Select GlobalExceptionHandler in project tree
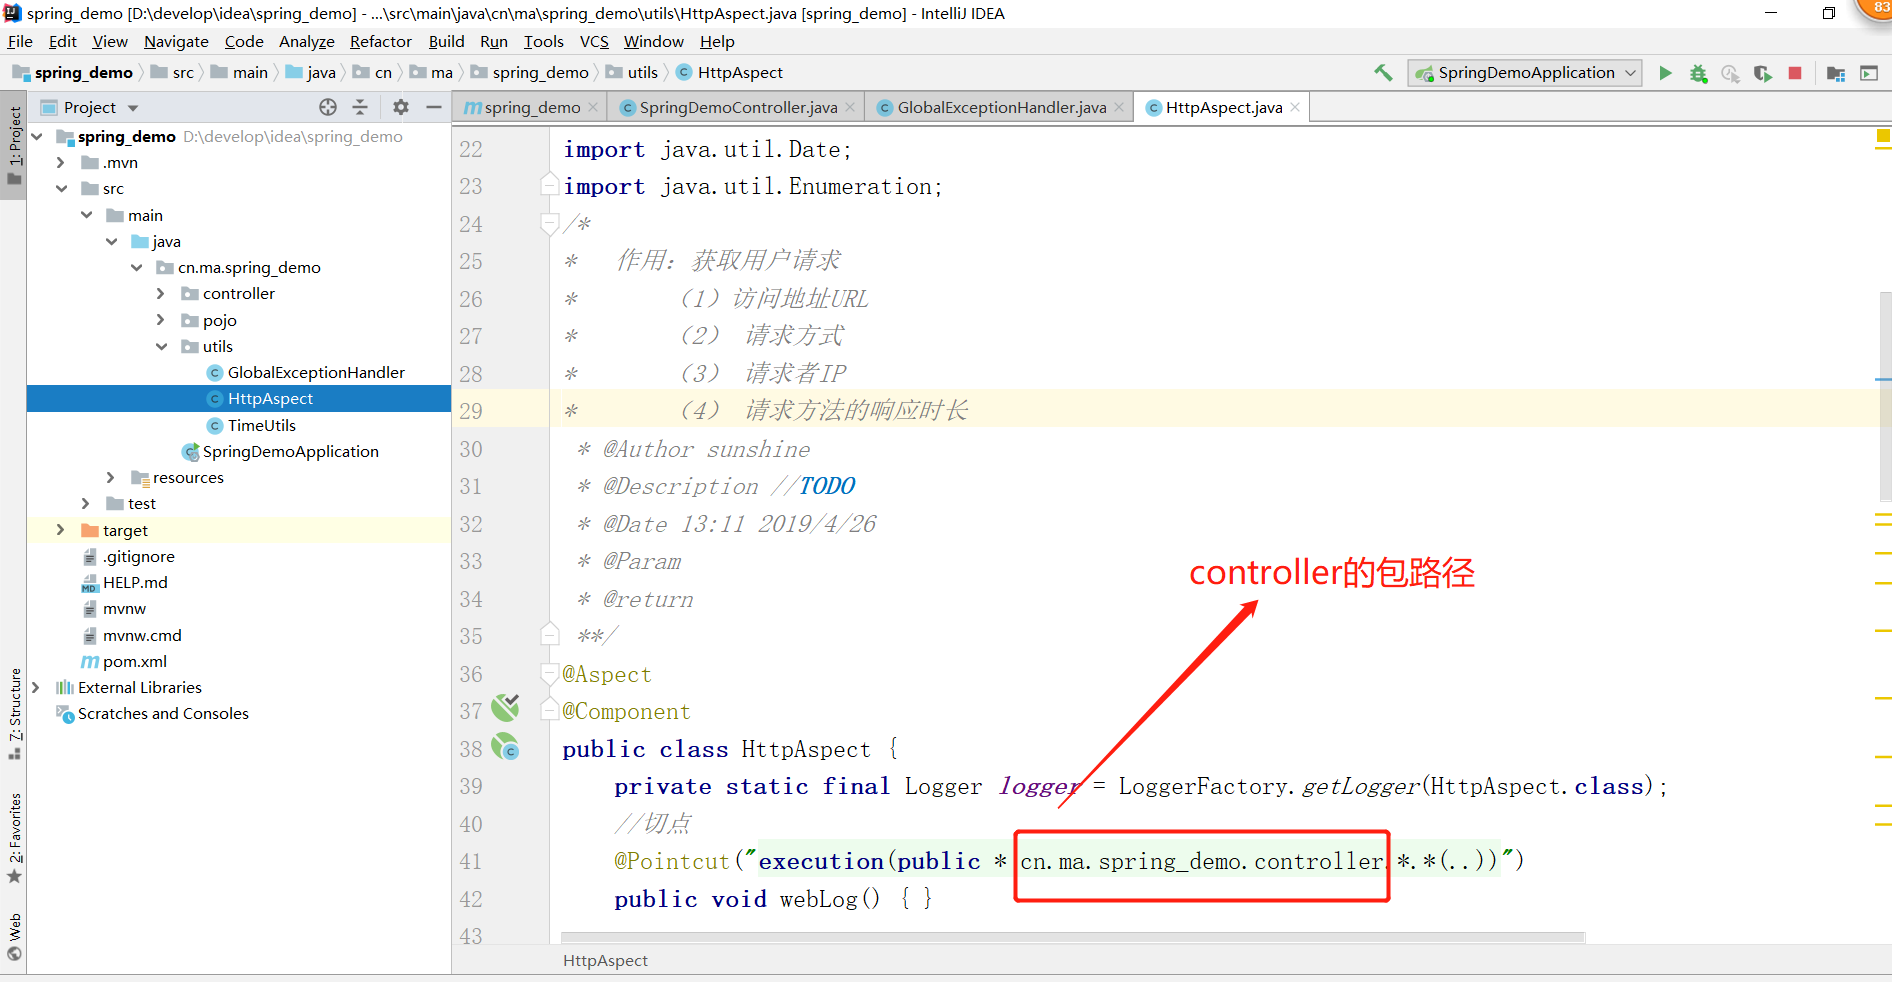Image resolution: width=1892 pixels, height=982 pixels. click(316, 373)
